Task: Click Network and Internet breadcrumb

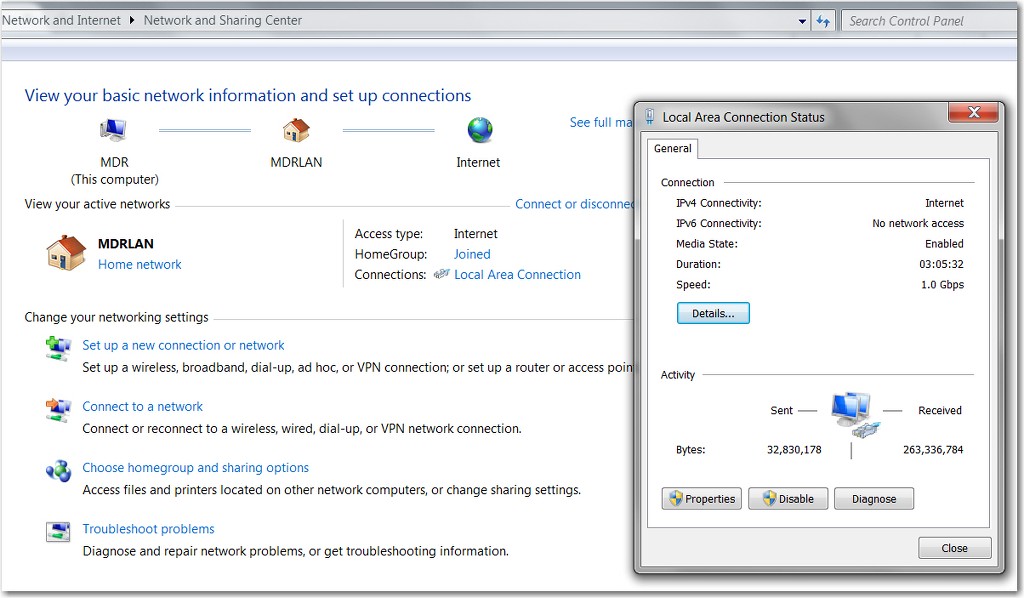Action: [61, 20]
